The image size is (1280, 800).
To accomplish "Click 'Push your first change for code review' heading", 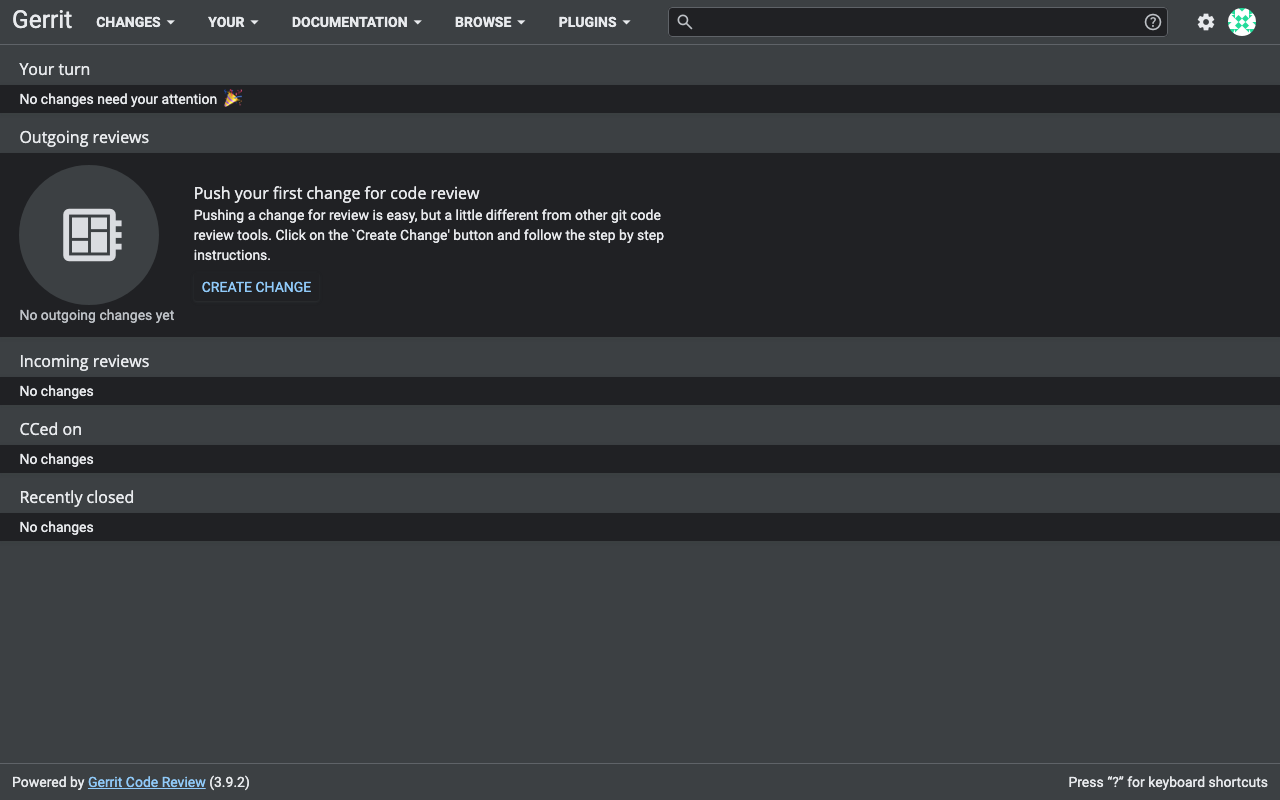I will pos(337,193).
